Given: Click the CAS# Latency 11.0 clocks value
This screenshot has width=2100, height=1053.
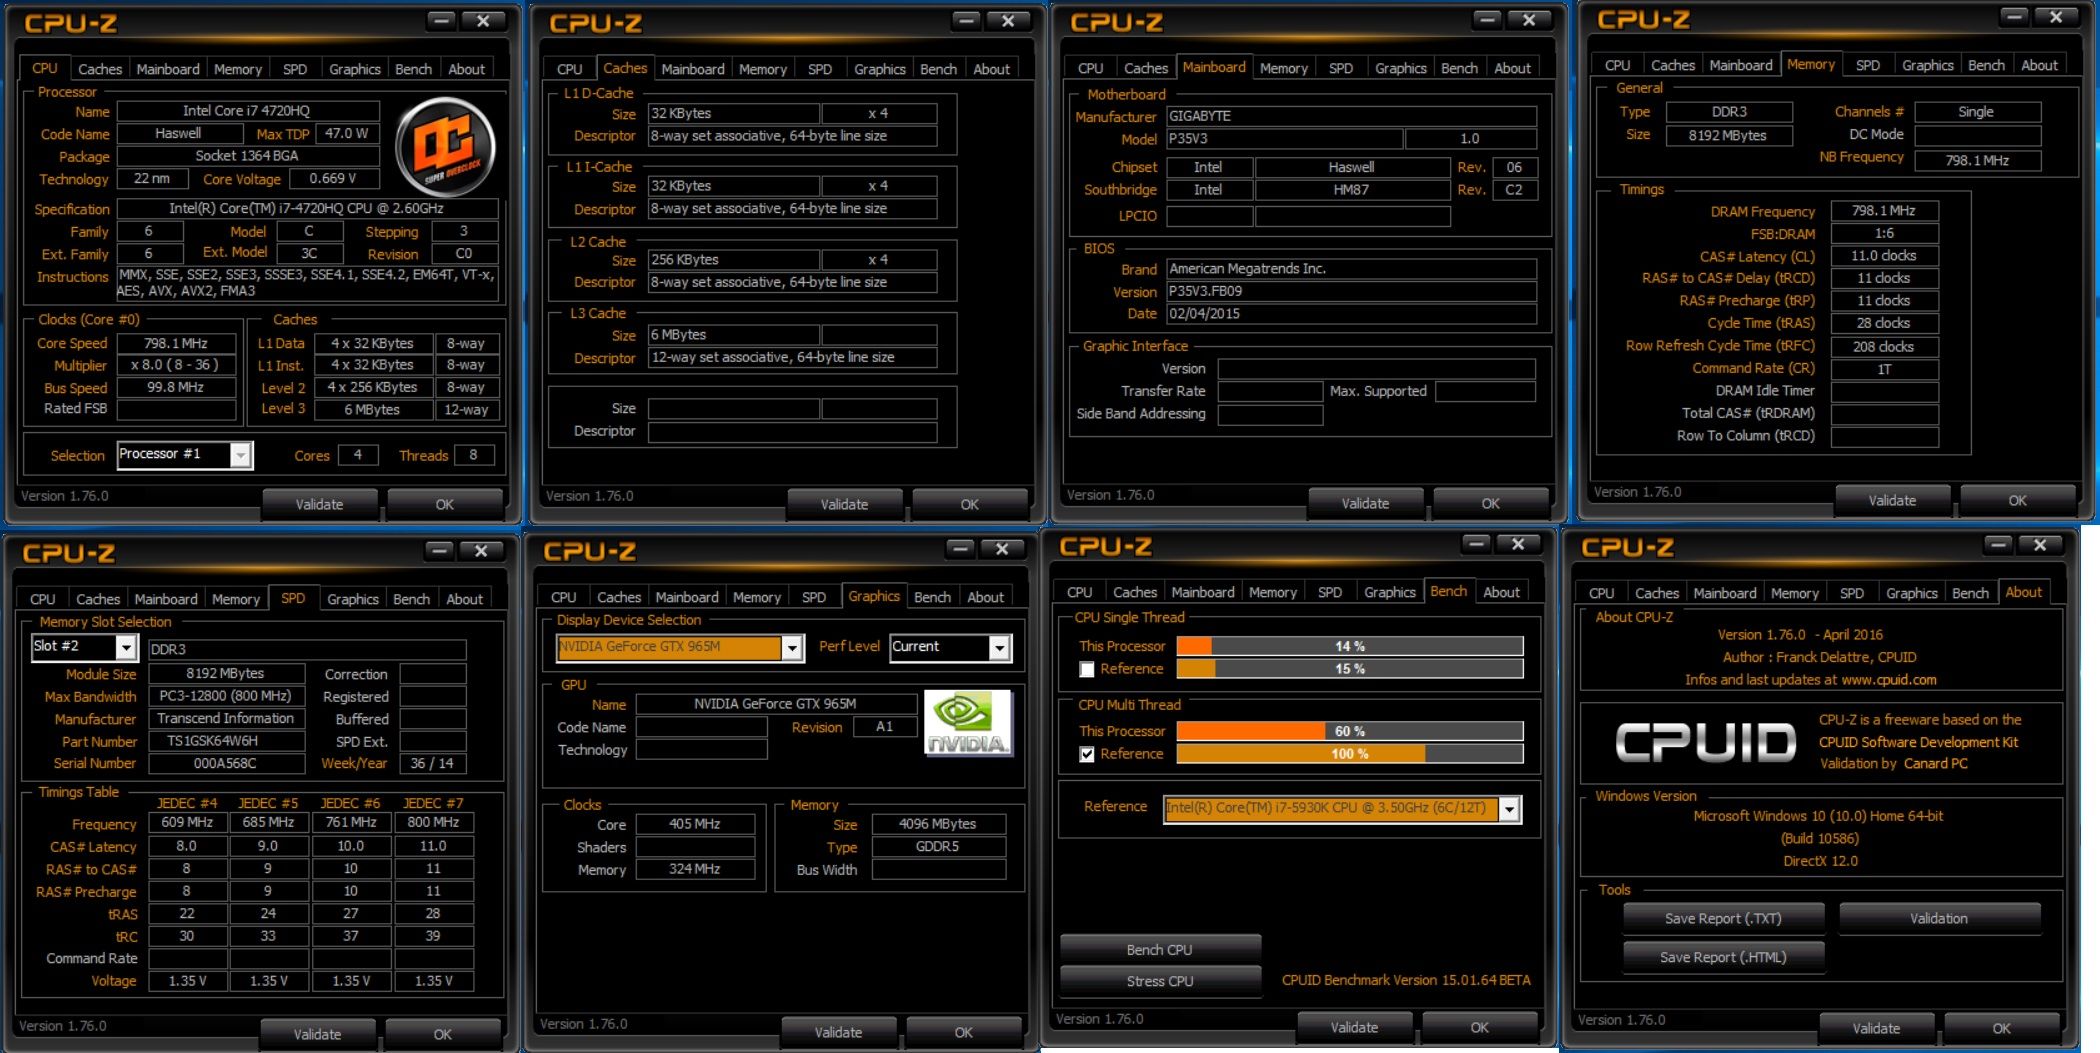Looking at the screenshot, I should click(1884, 256).
